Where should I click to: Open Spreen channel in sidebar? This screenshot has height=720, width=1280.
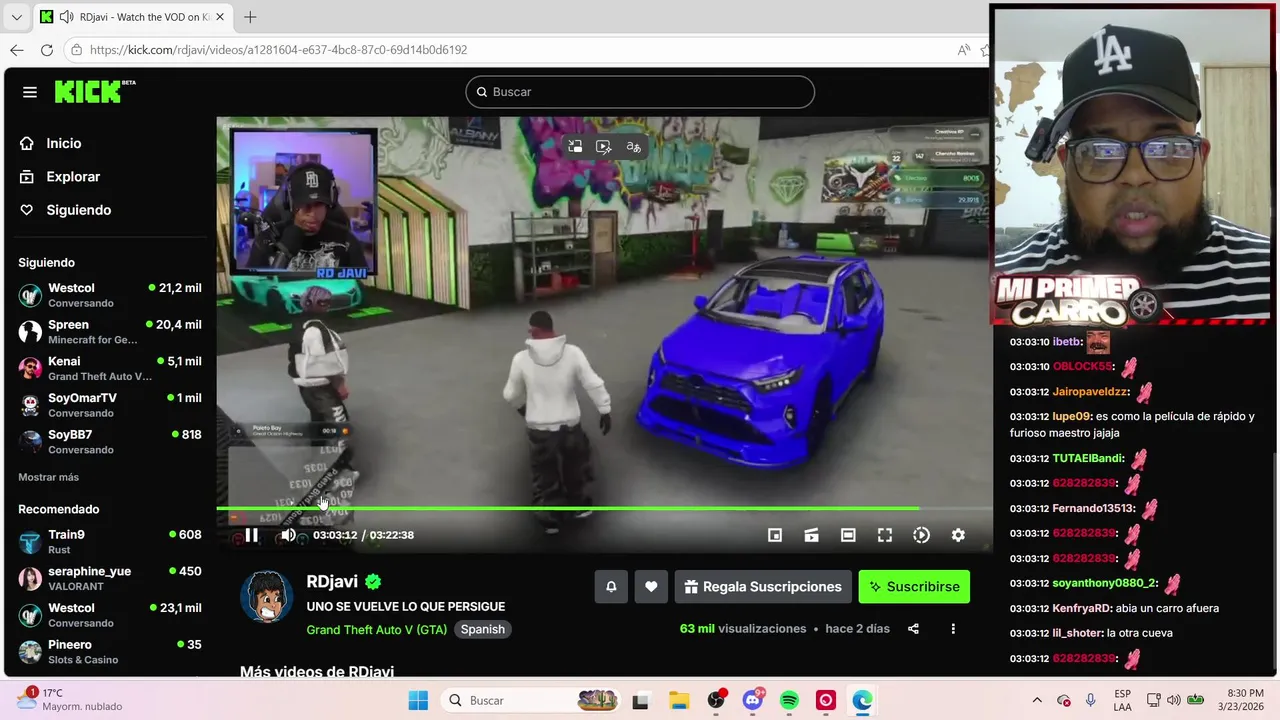[x=110, y=332]
